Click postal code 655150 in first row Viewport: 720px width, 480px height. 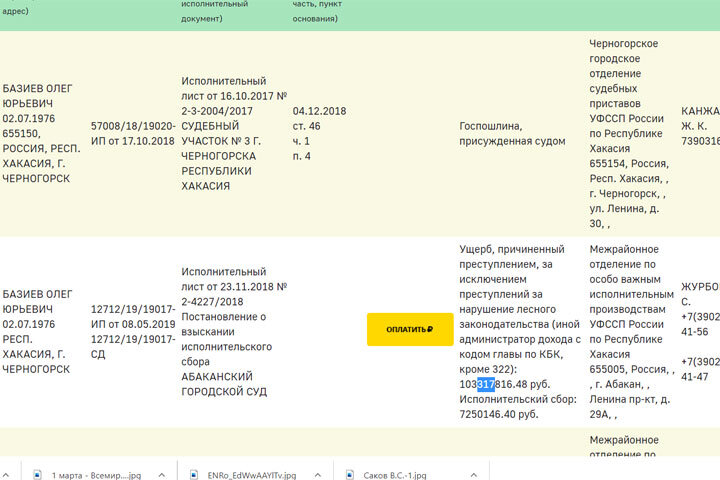tap(21, 133)
